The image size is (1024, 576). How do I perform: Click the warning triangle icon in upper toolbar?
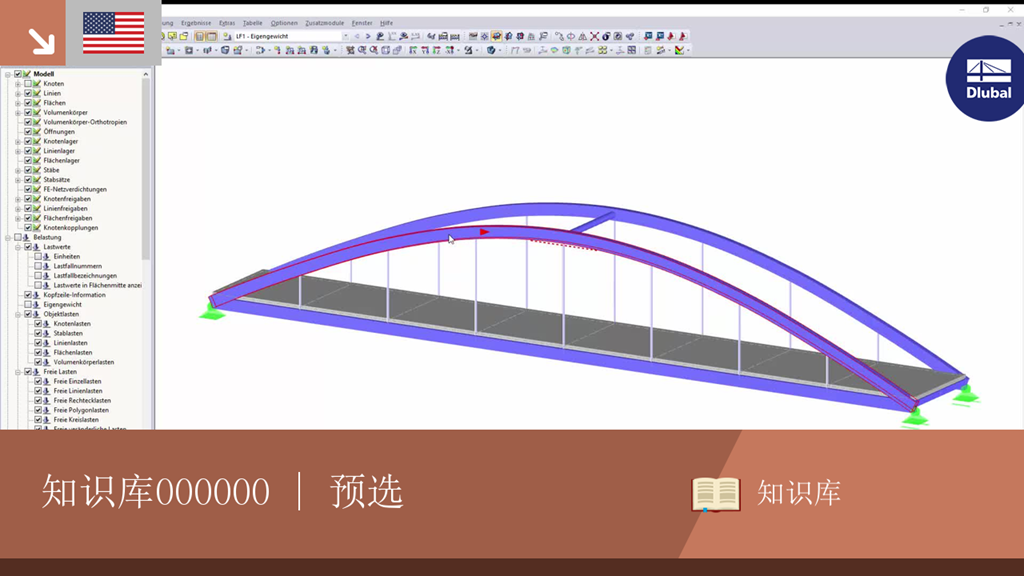coord(583,37)
